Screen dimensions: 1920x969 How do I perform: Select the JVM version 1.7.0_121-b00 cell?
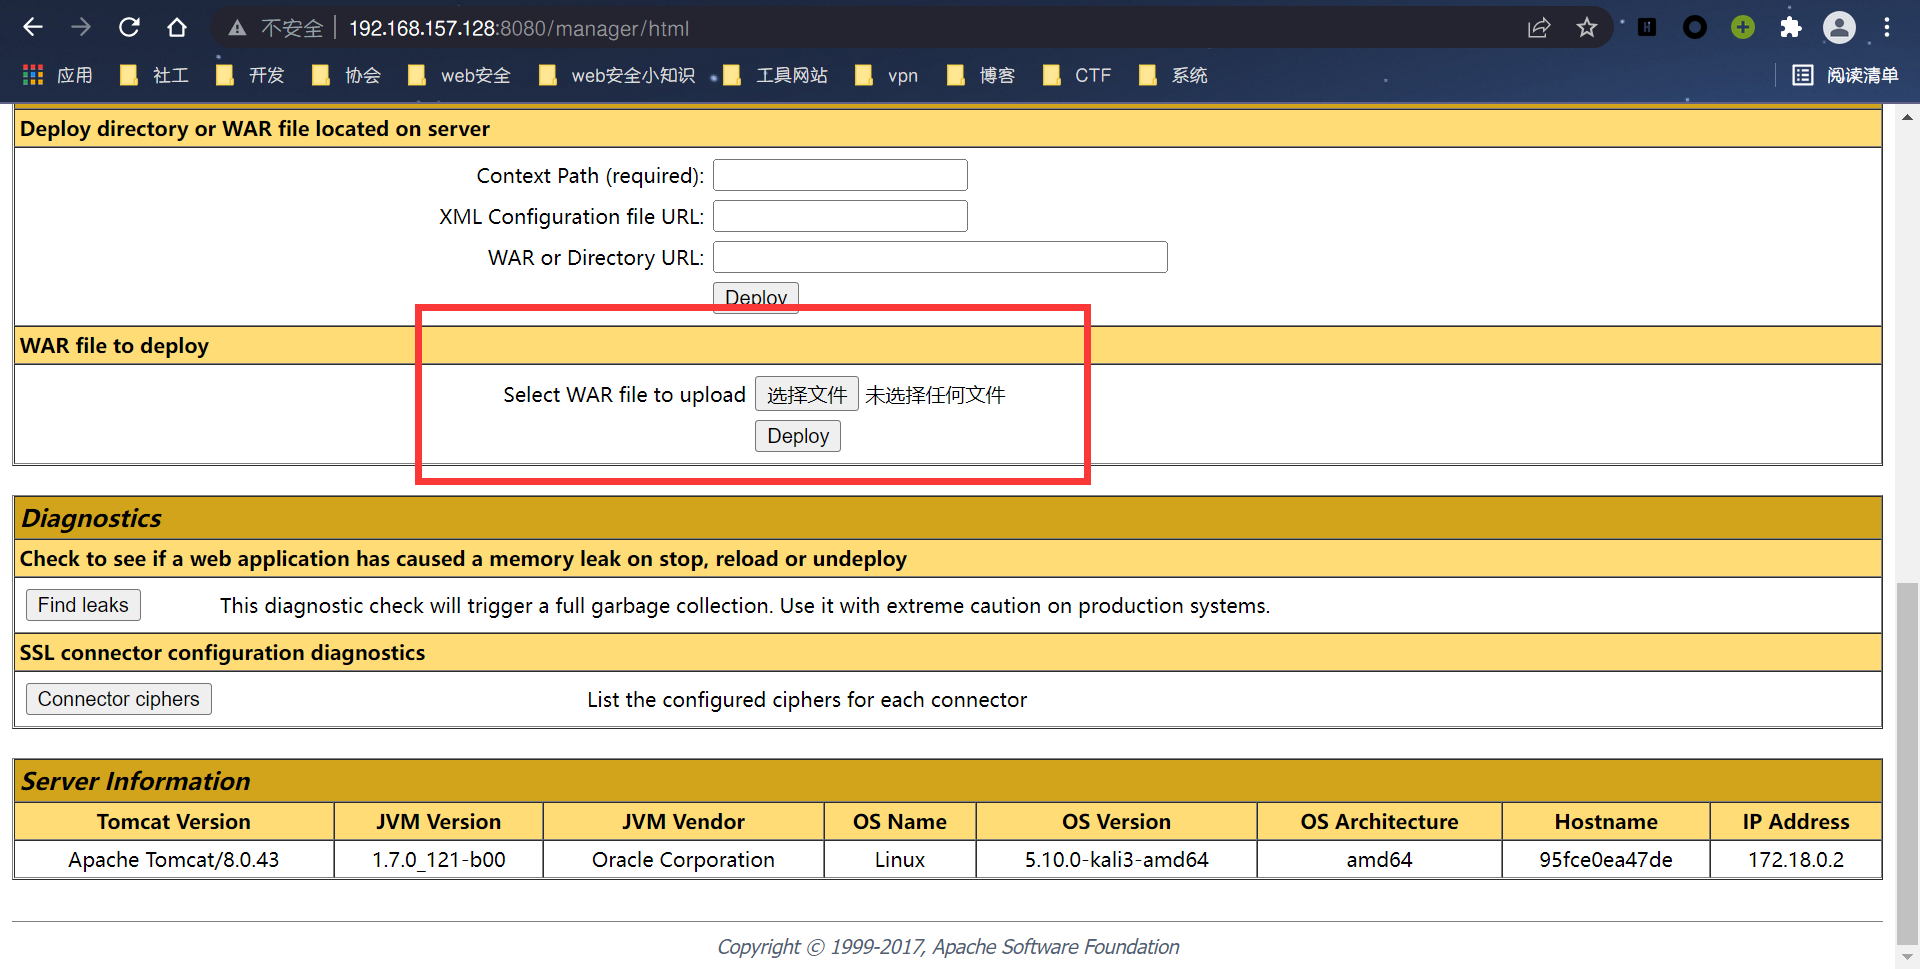439,860
